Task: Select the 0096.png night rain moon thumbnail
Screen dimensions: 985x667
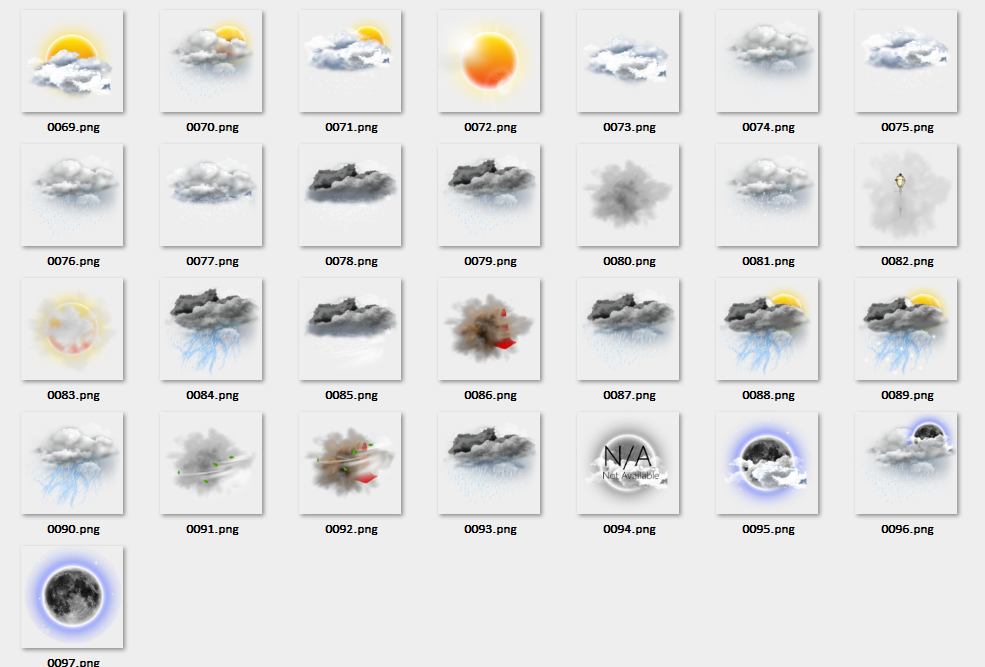Action: 906,463
